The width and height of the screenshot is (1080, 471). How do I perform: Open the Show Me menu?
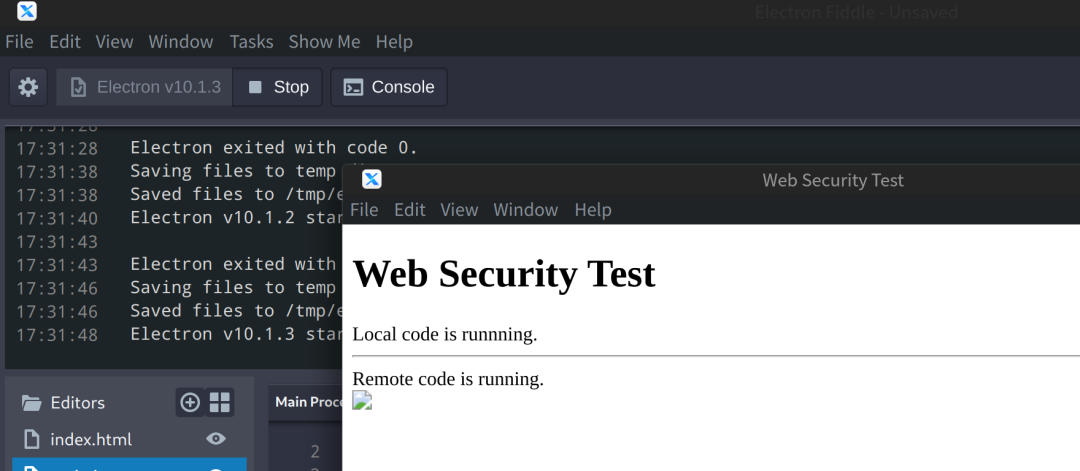tap(324, 42)
